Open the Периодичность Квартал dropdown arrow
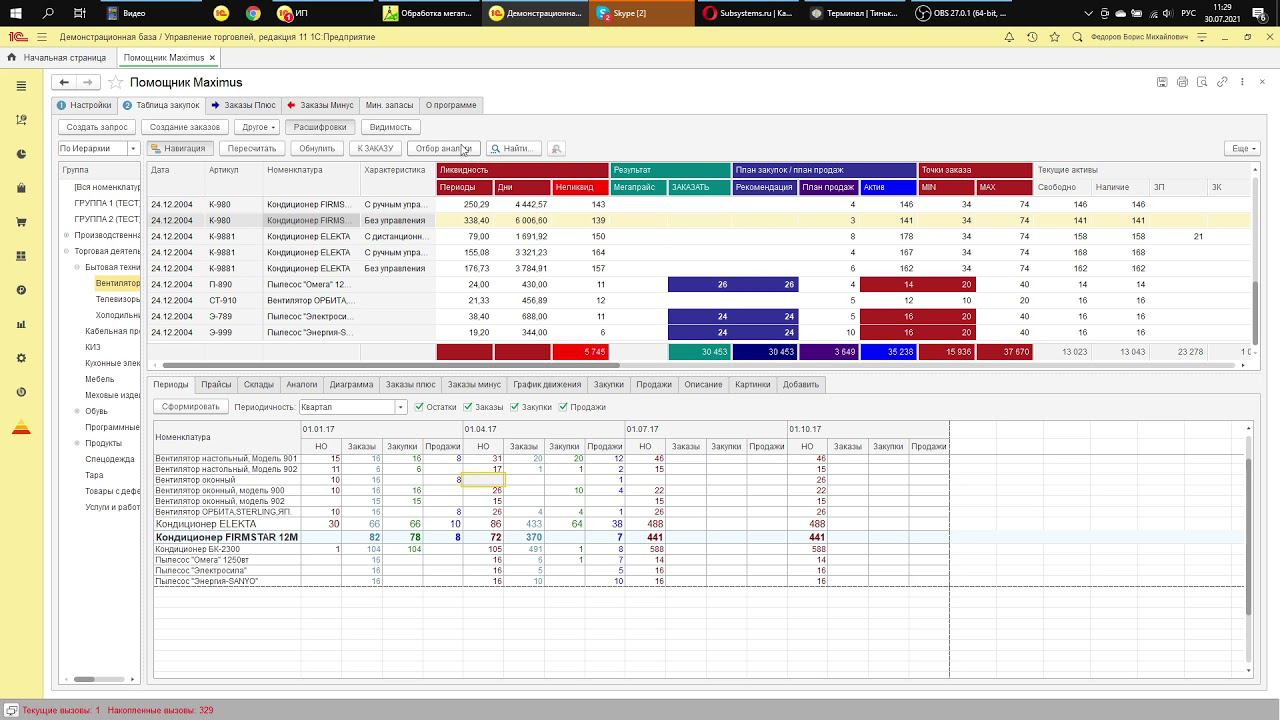The height and width of the screenshot is (720, 1280). click(x=400, y=407)
